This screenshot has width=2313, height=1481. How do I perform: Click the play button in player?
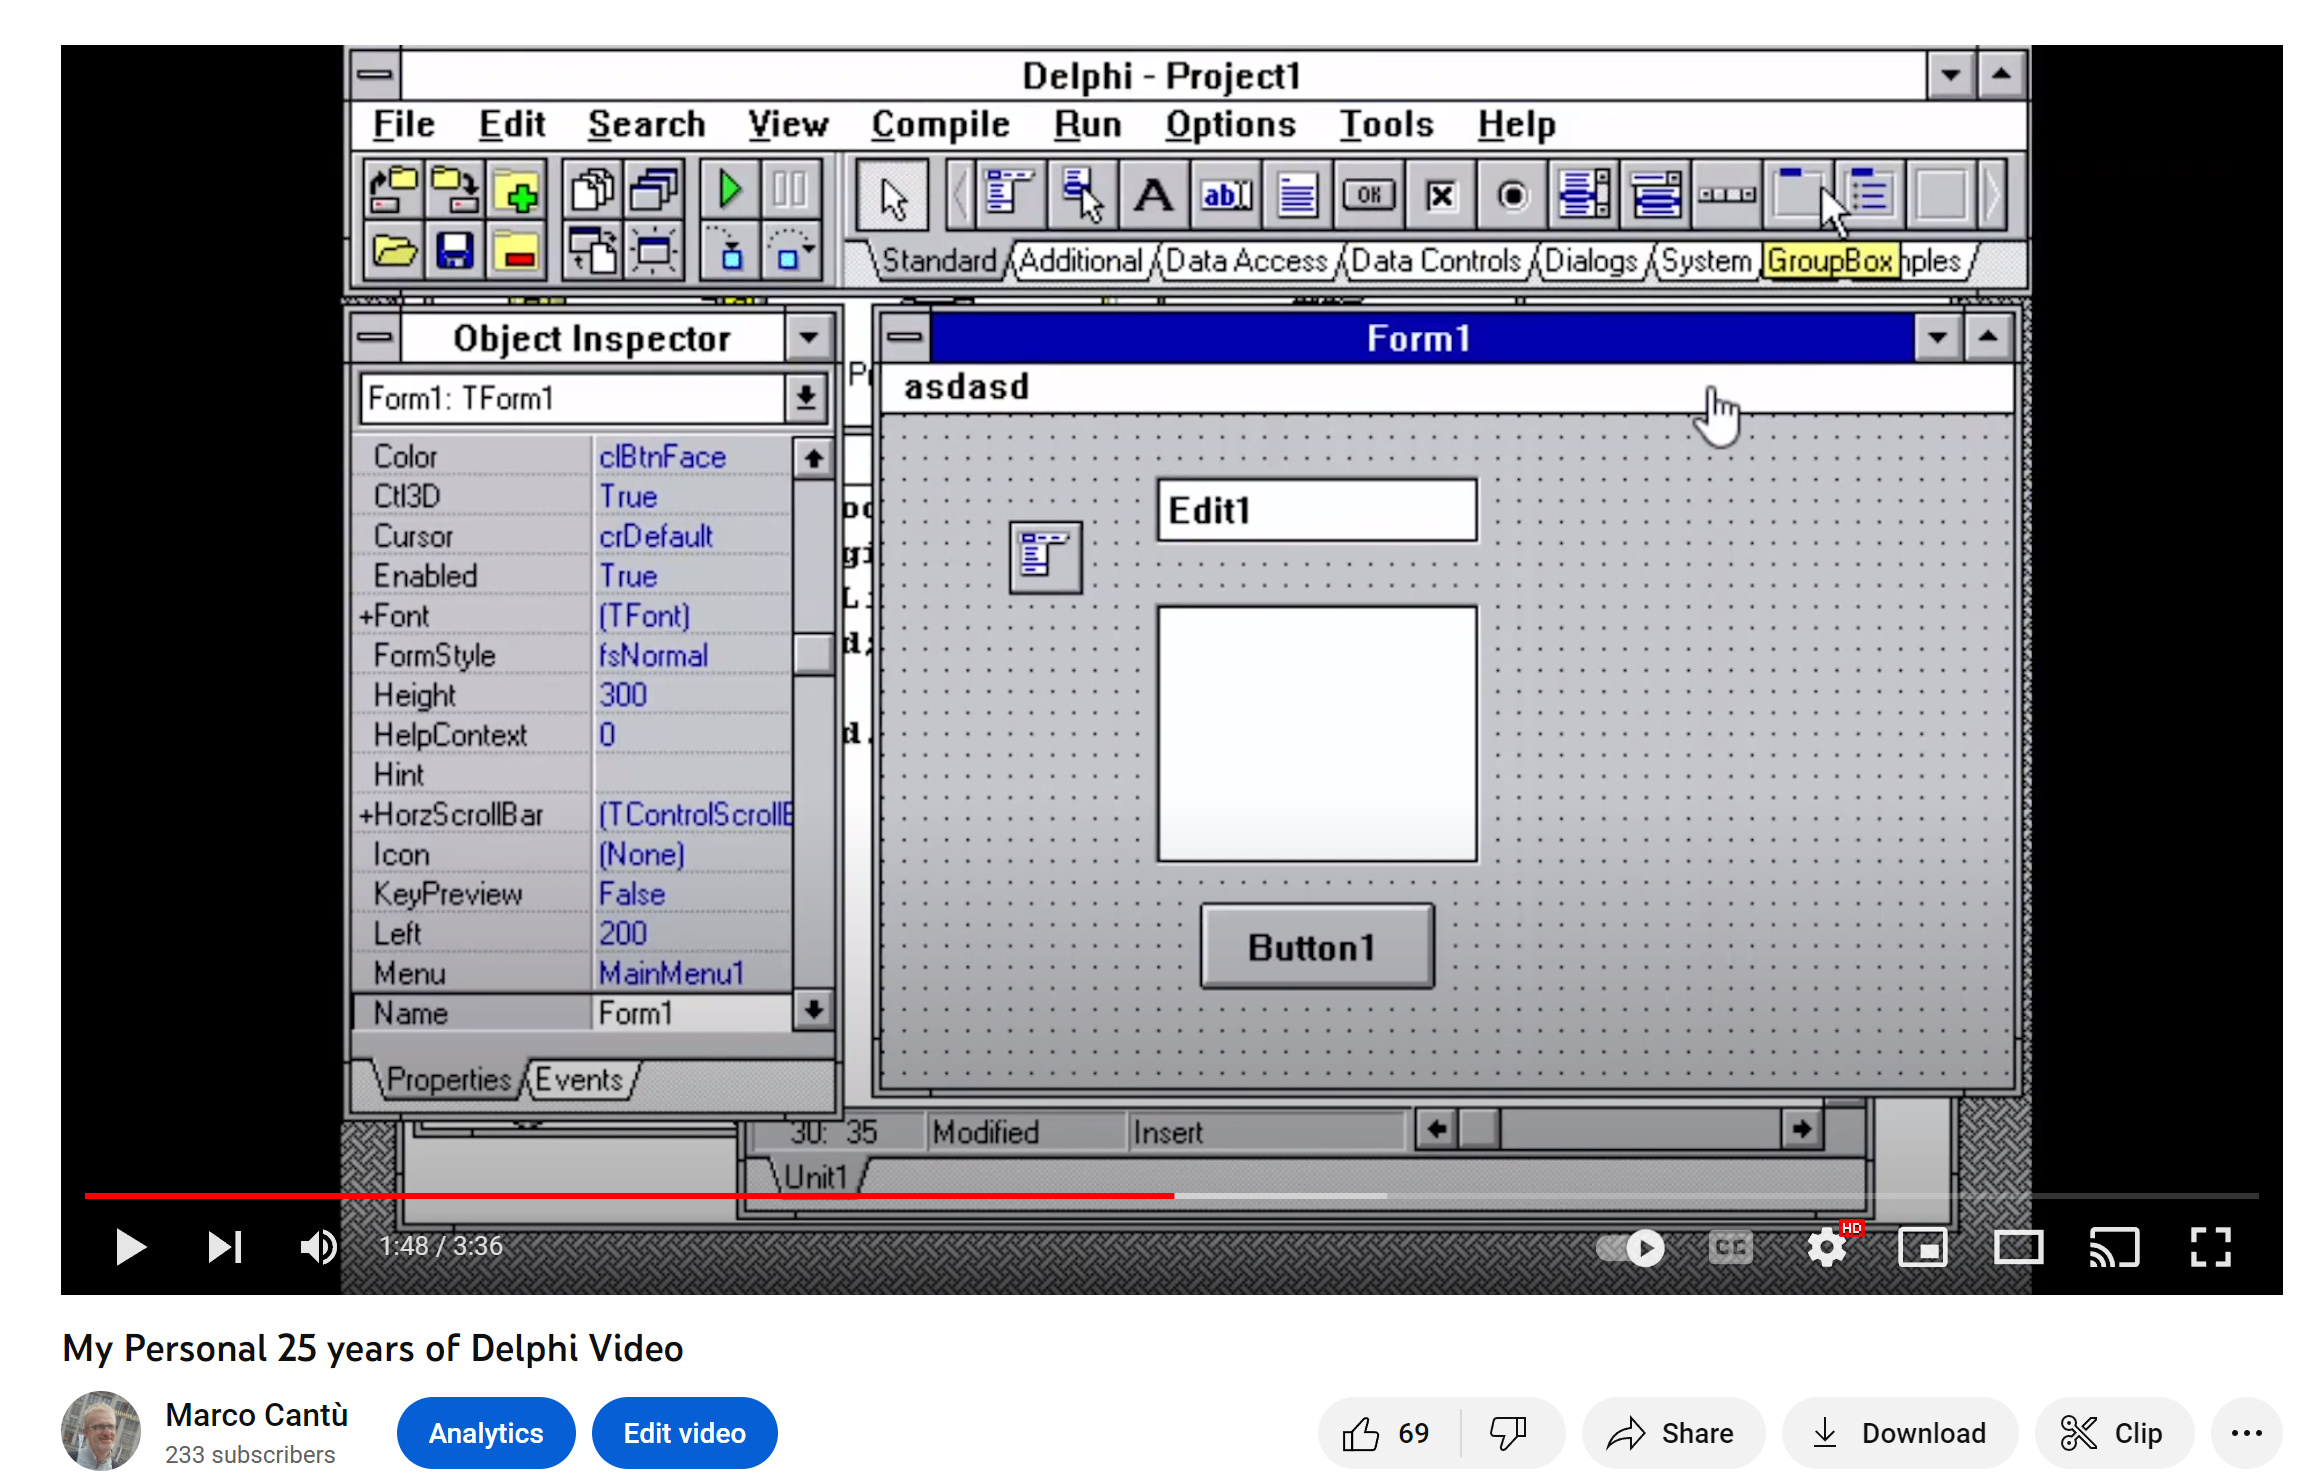(130, 1247)
